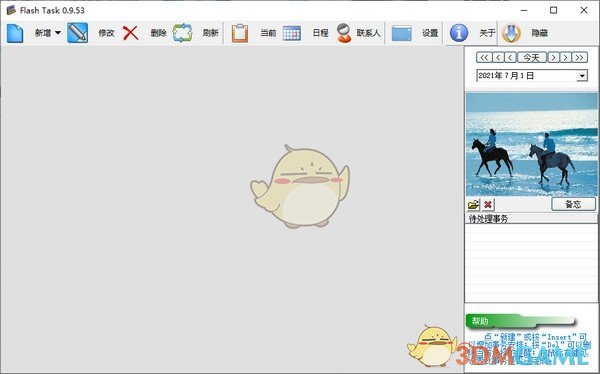Jump back with the << button

click(484, 58)
